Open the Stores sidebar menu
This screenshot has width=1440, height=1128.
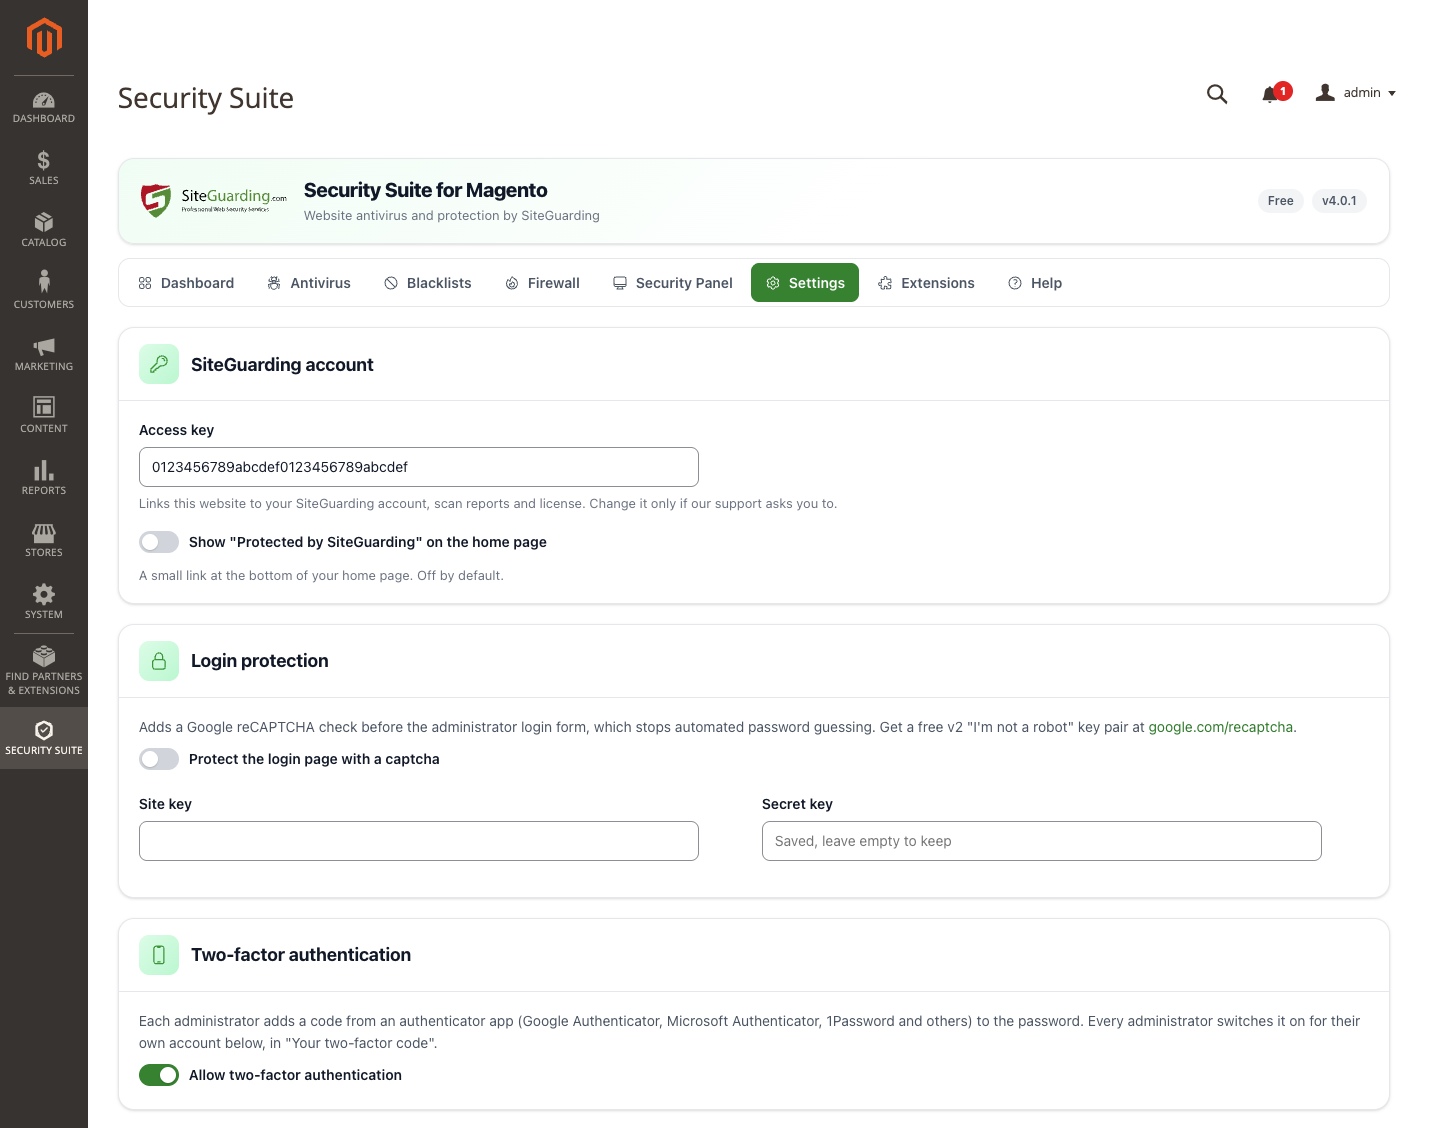click(x=44, y=540)
